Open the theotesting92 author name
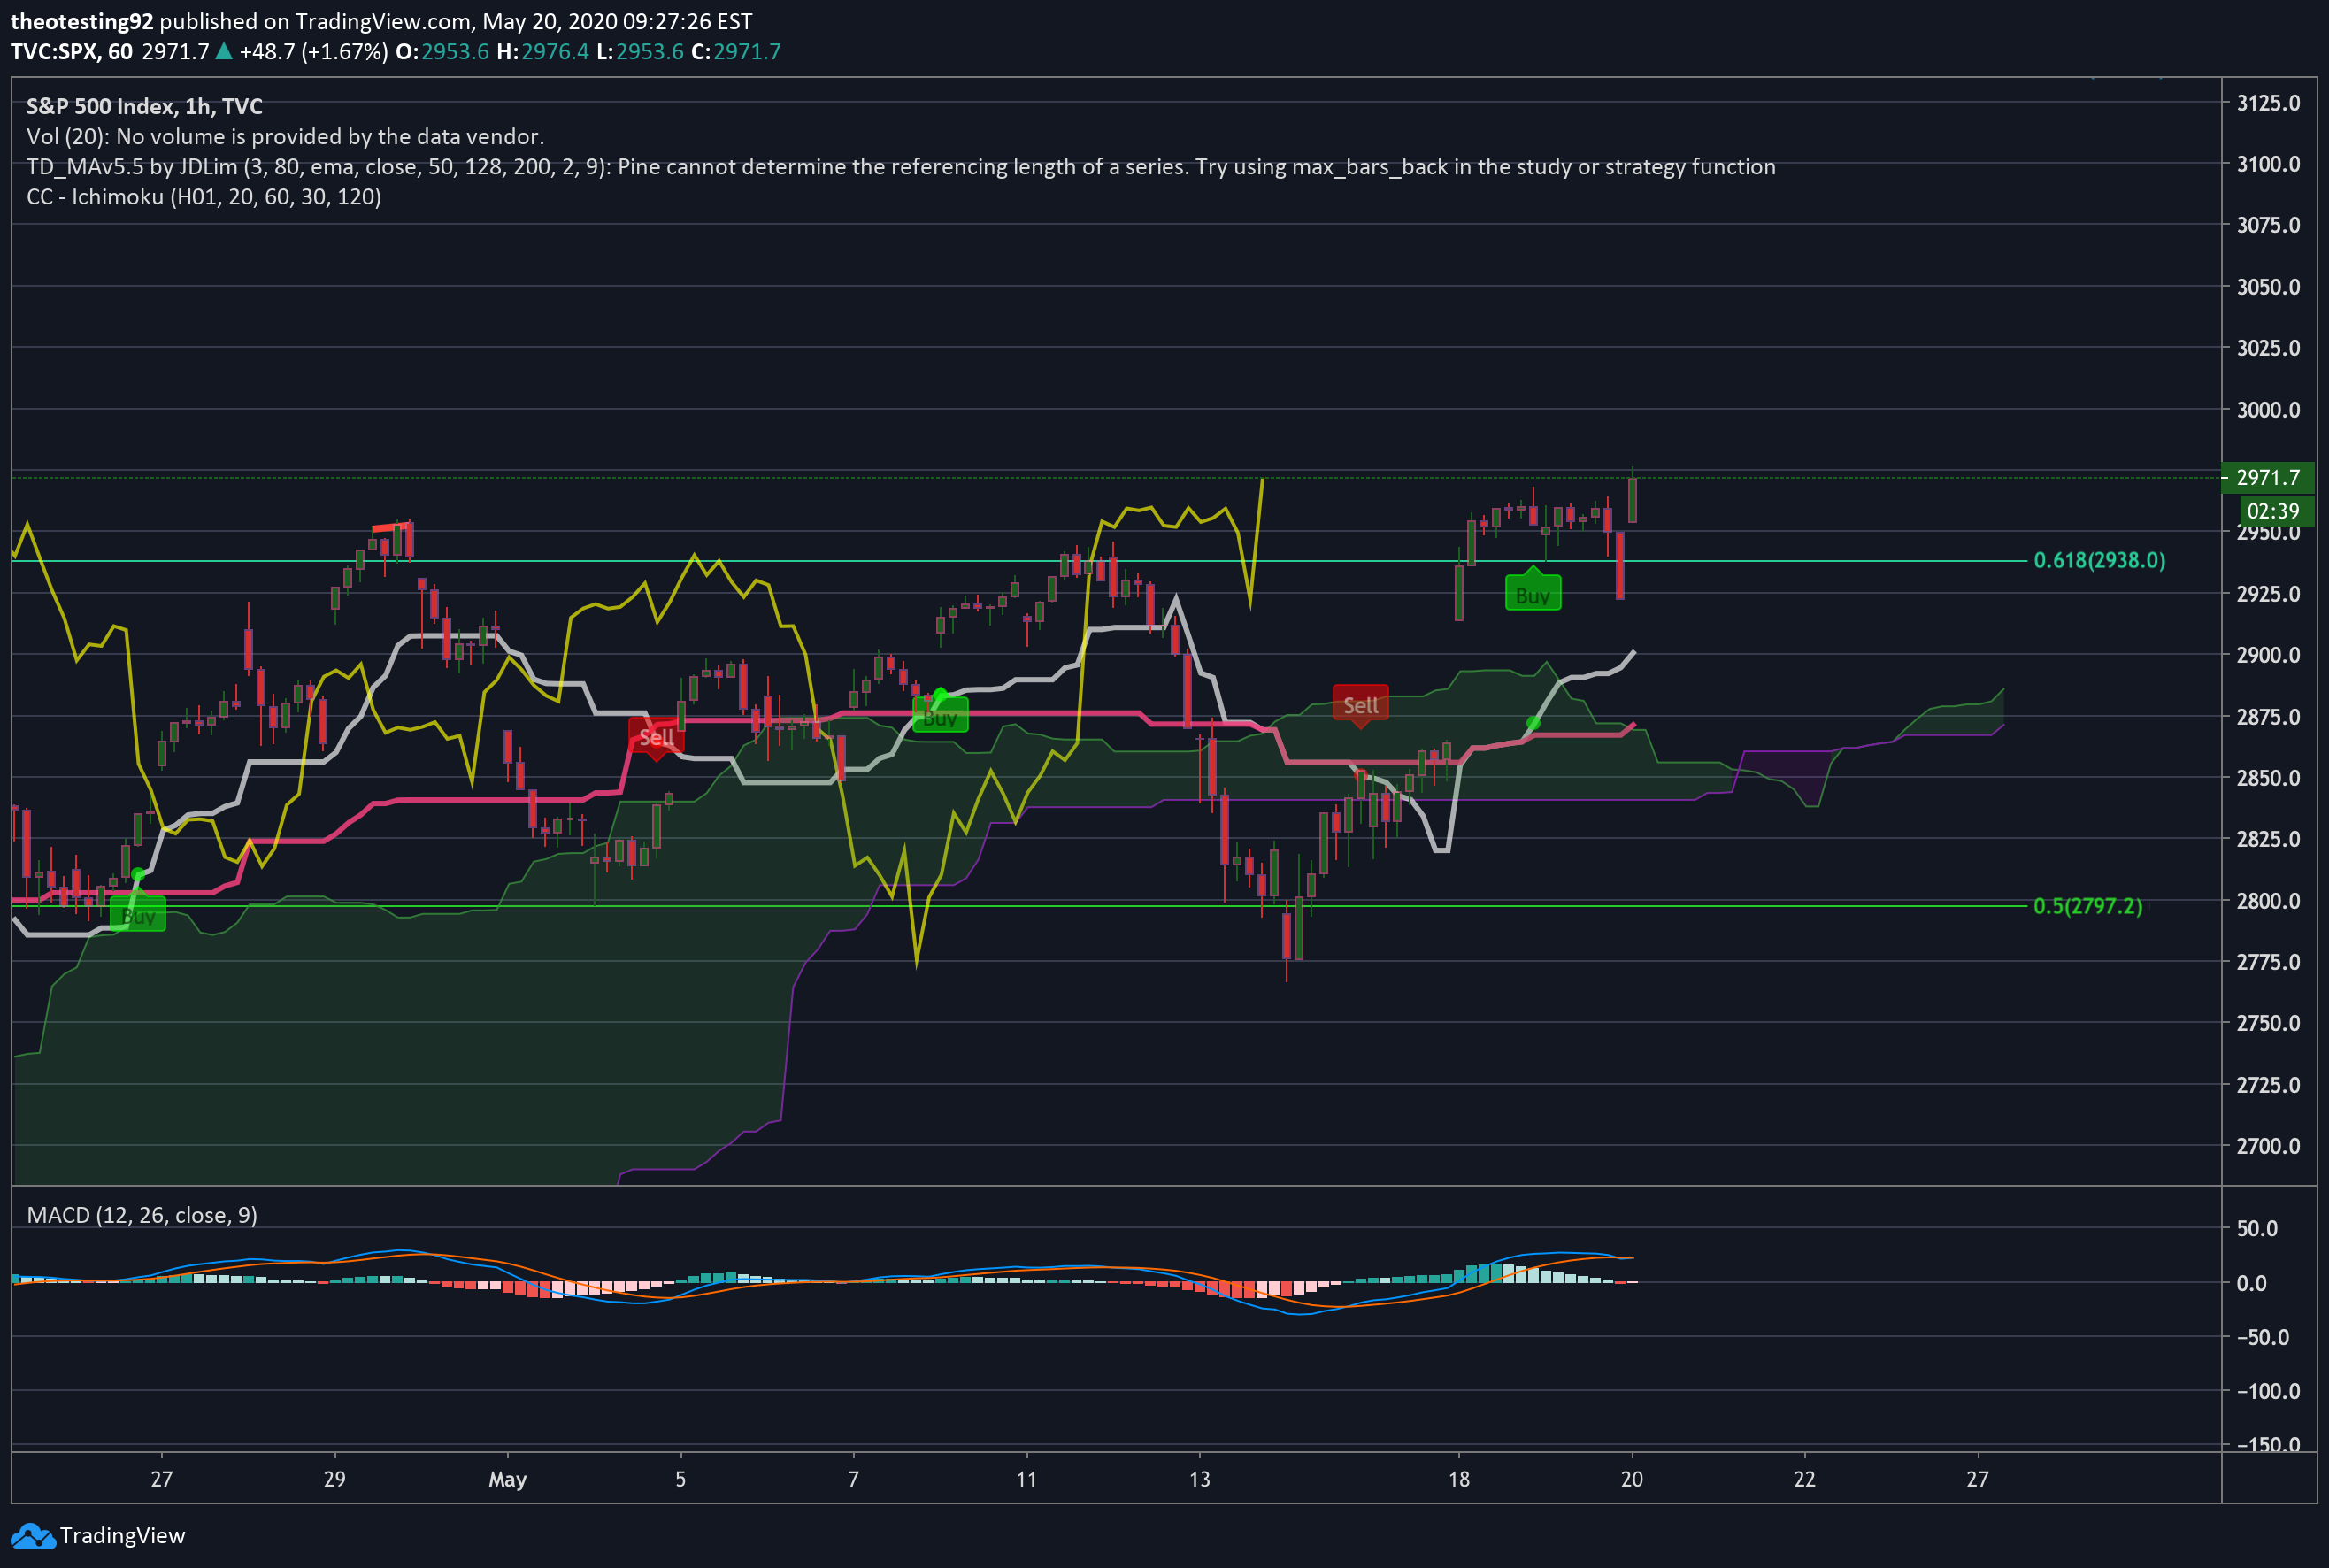 coord(82,21)
